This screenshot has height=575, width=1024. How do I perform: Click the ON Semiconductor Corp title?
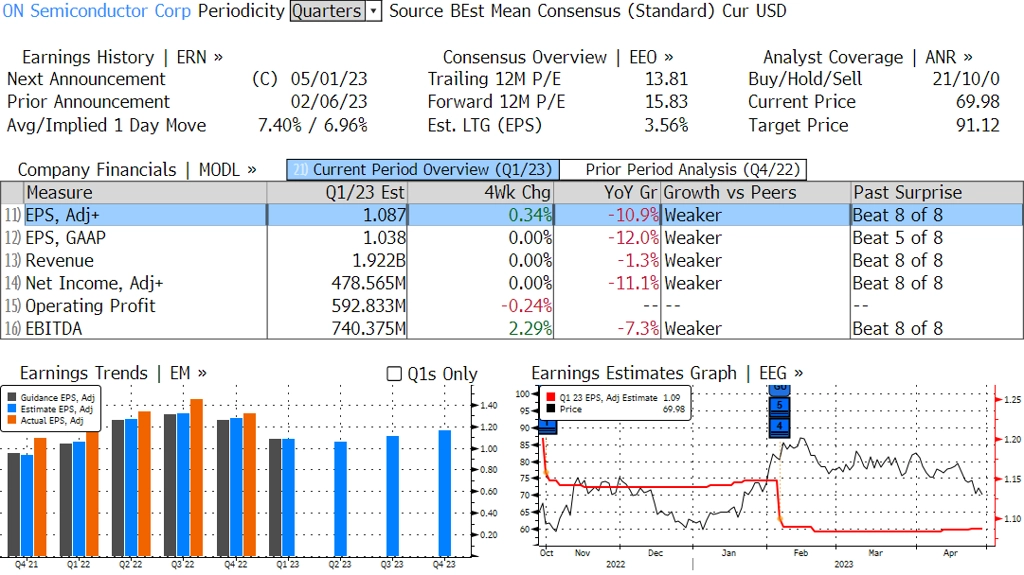click(97, 11)
